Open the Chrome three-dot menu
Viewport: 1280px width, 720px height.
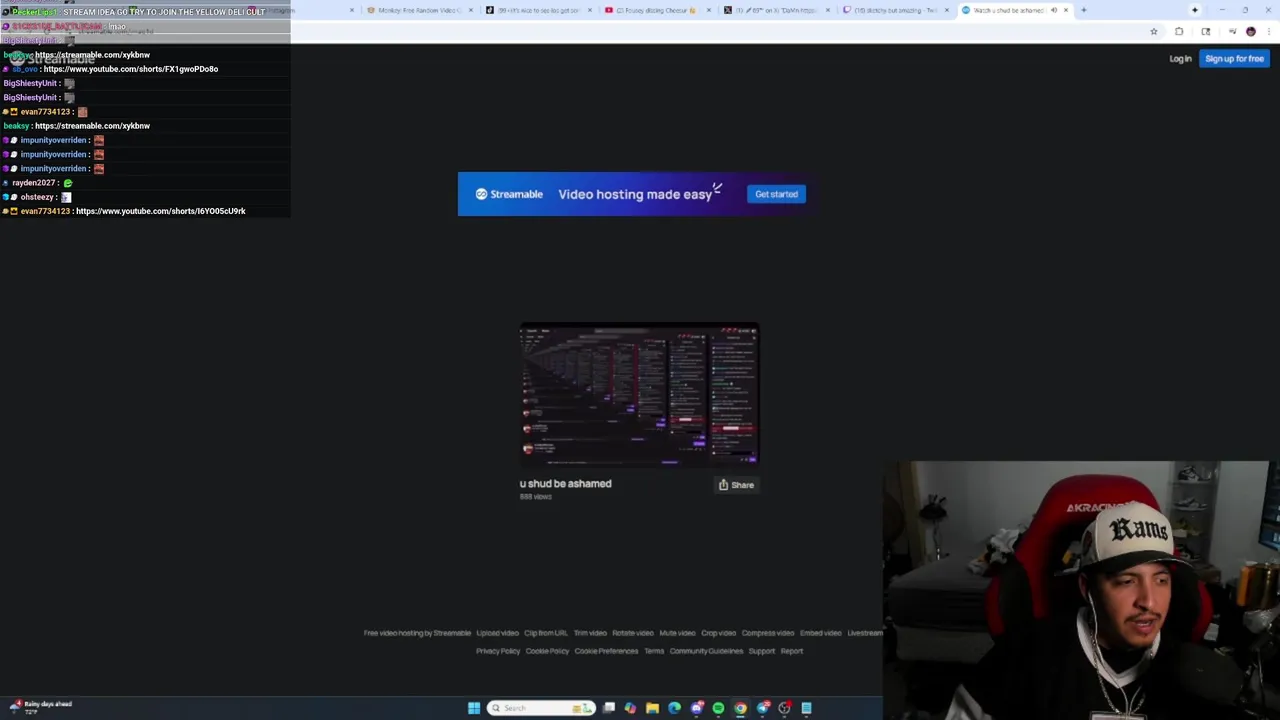[1268, 32]
